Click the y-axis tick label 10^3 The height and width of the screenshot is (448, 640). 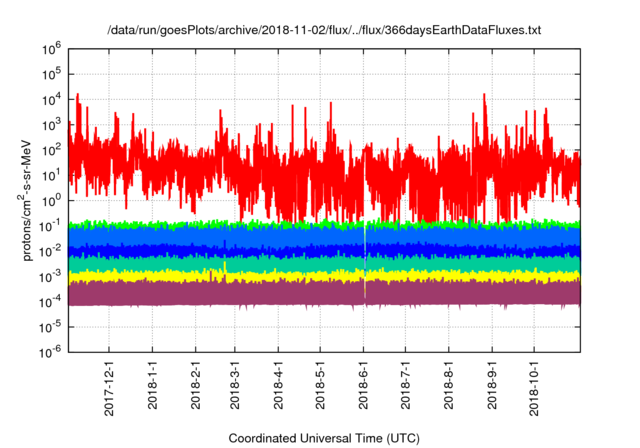tap(51, 125)
